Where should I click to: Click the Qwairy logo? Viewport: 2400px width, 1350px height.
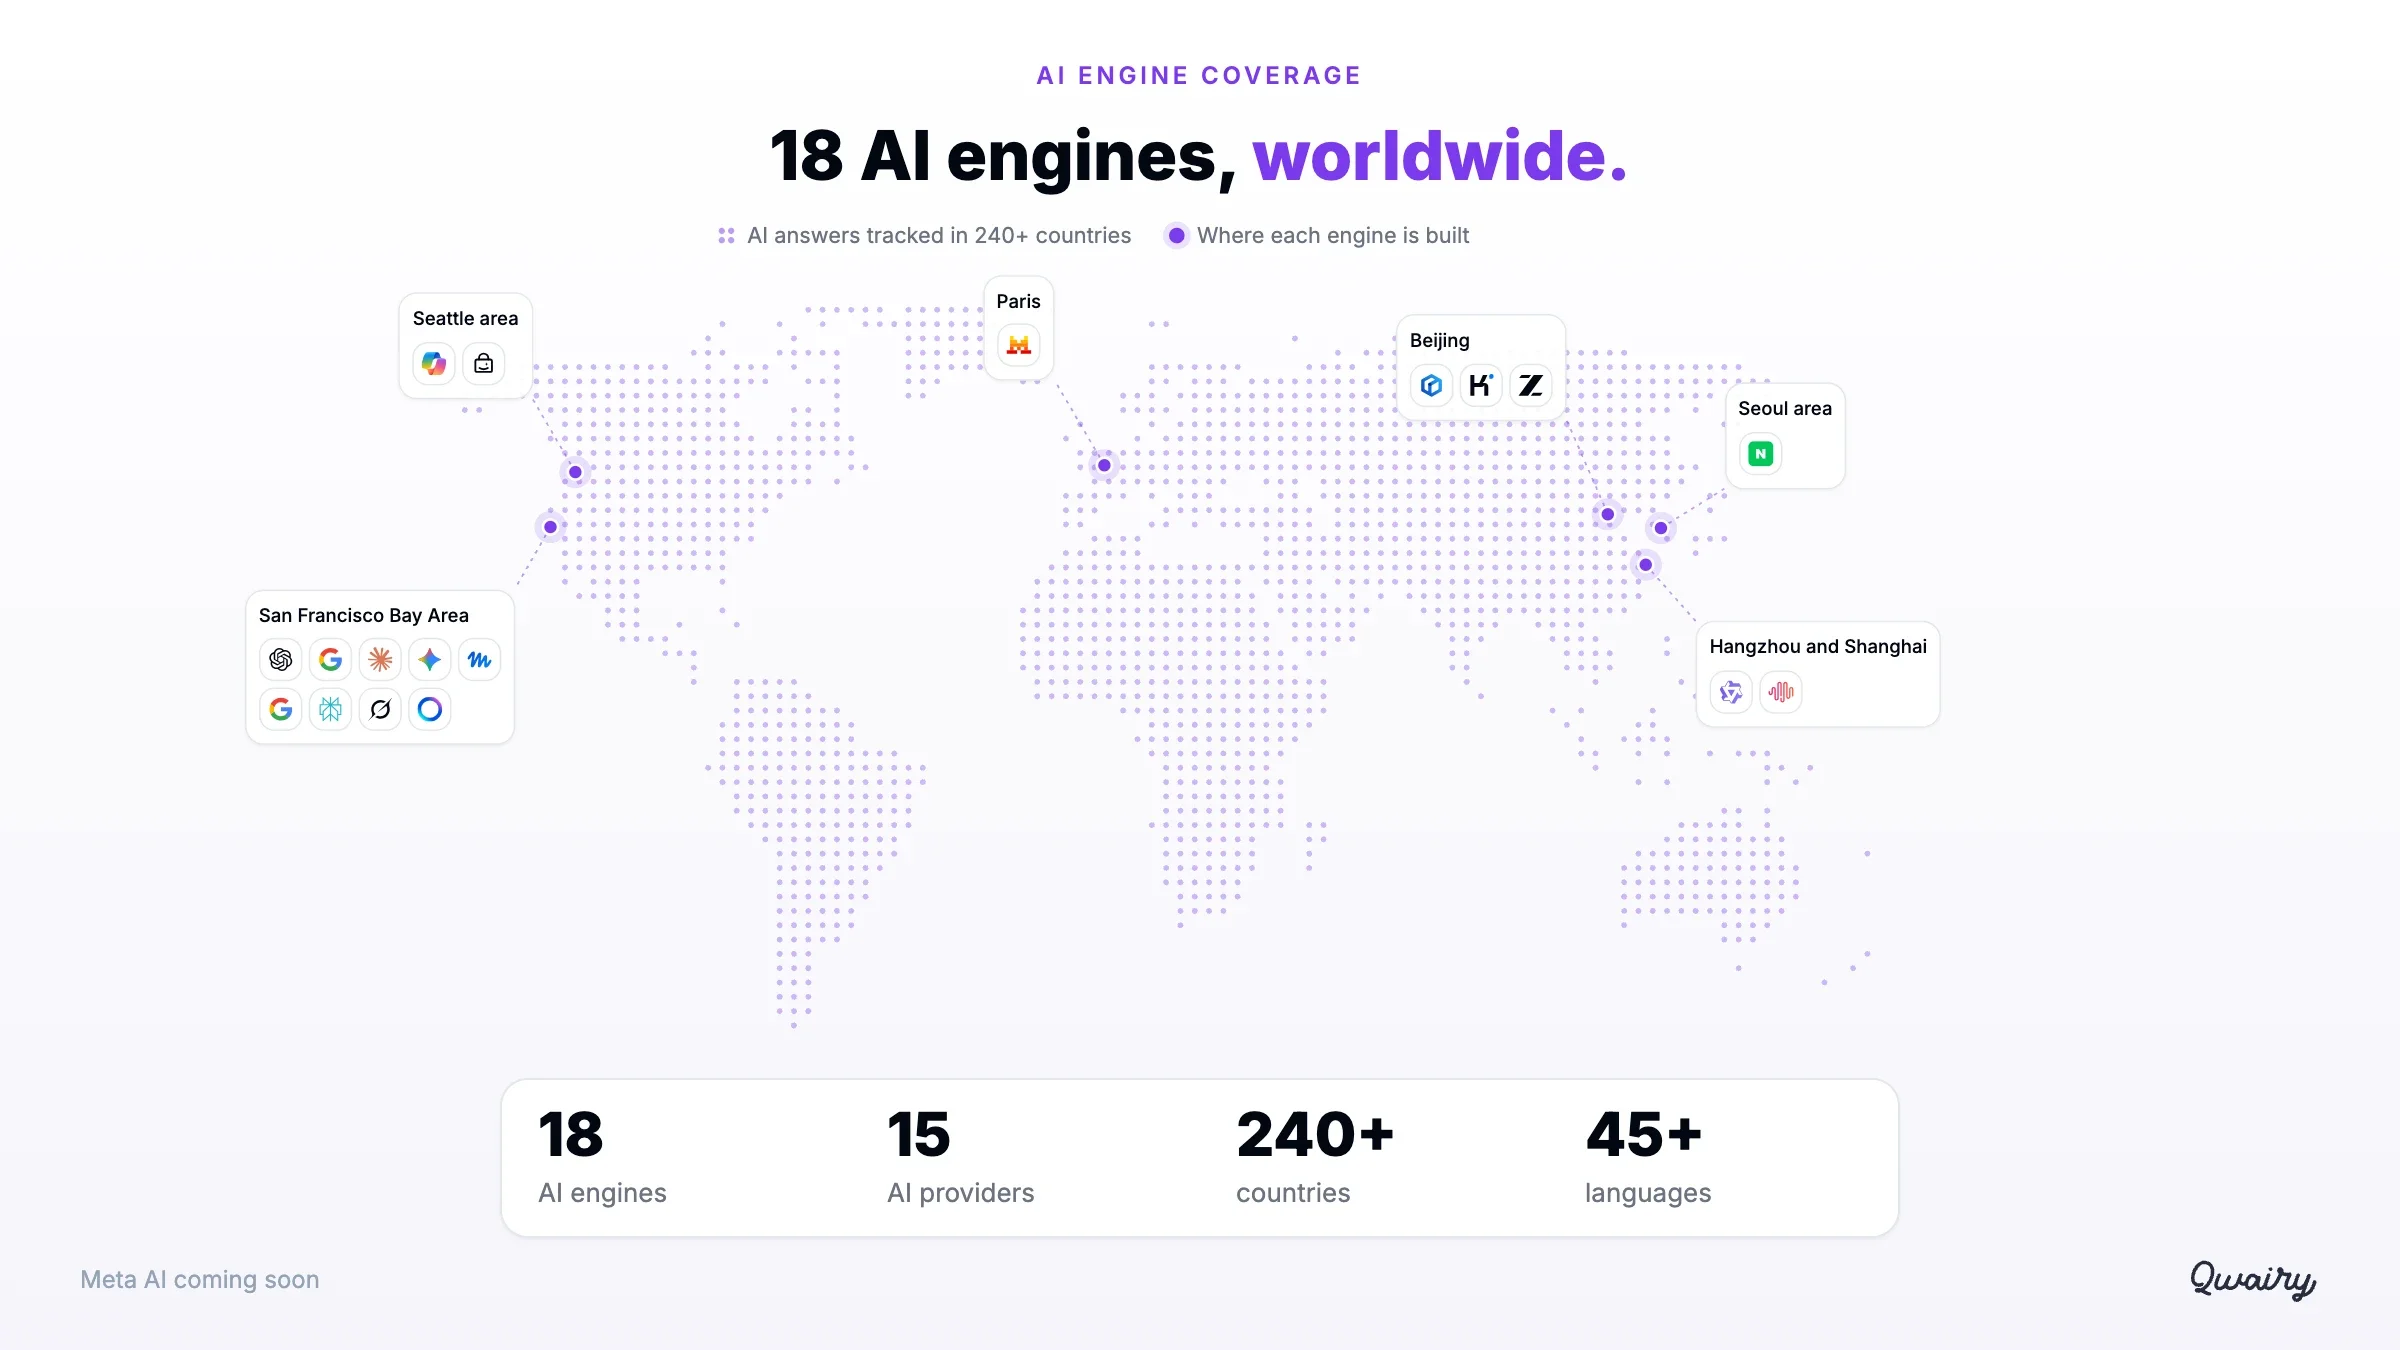pyautogui.click(x=2253, y=1279)
